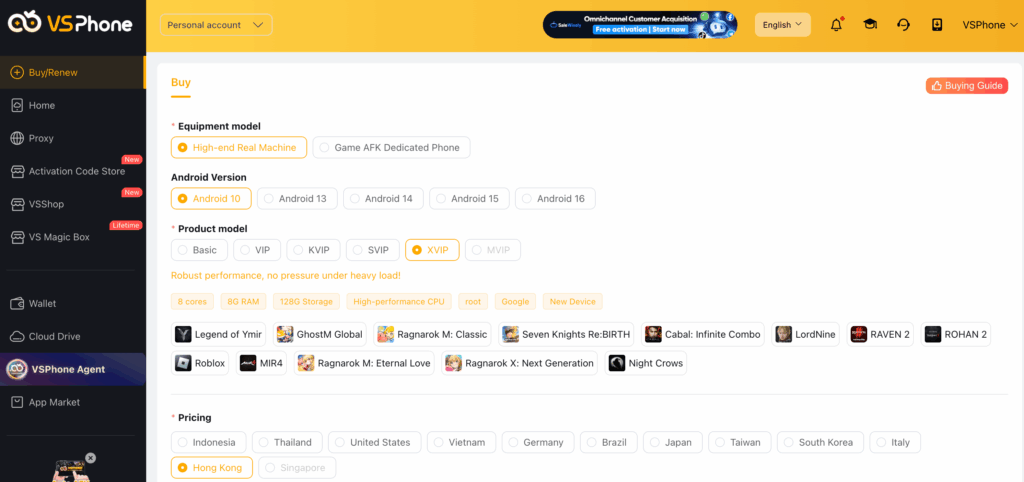Click the VS Magic Box icon

pyautogui.click(x=17, y=237)
